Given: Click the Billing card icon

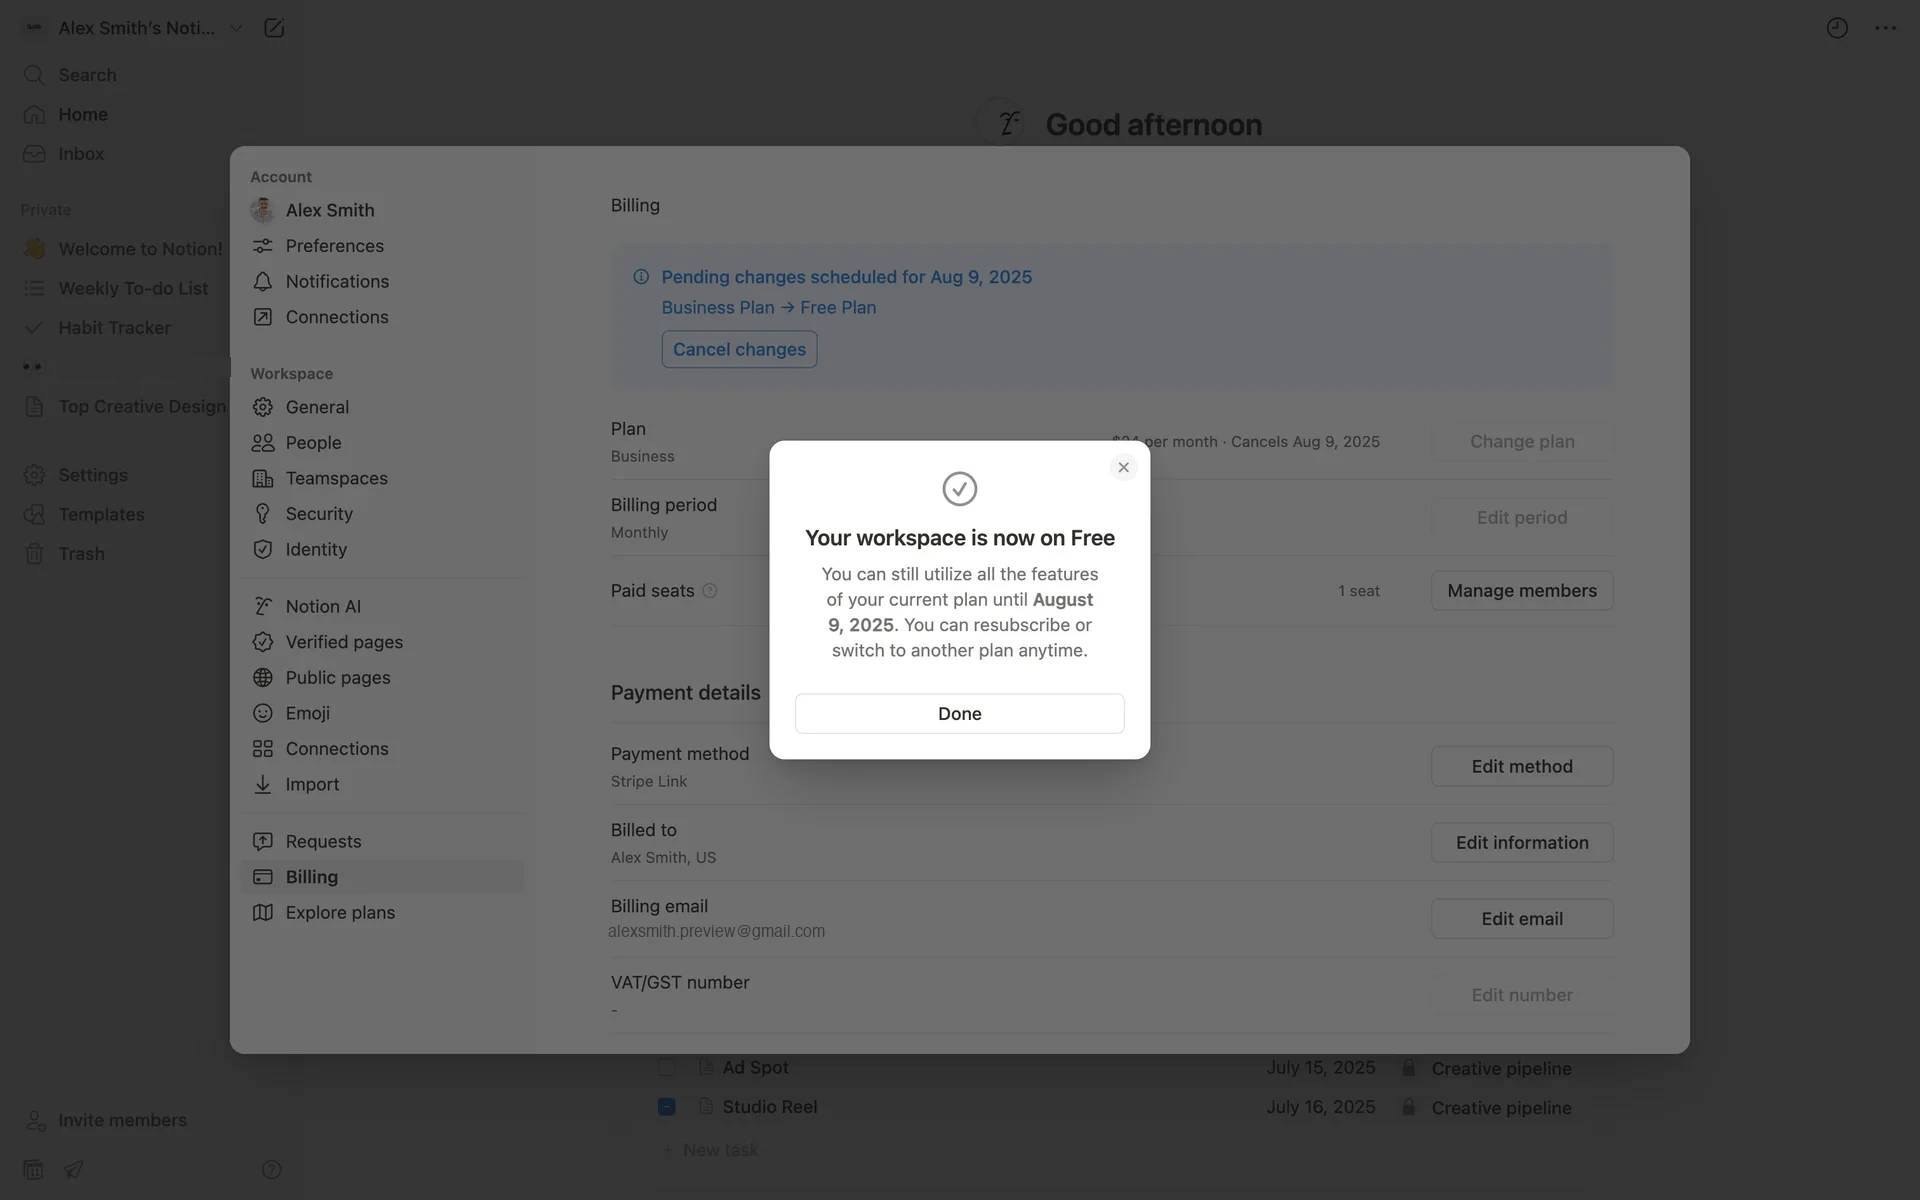Looking at the screenshot, I should (262, 877).
